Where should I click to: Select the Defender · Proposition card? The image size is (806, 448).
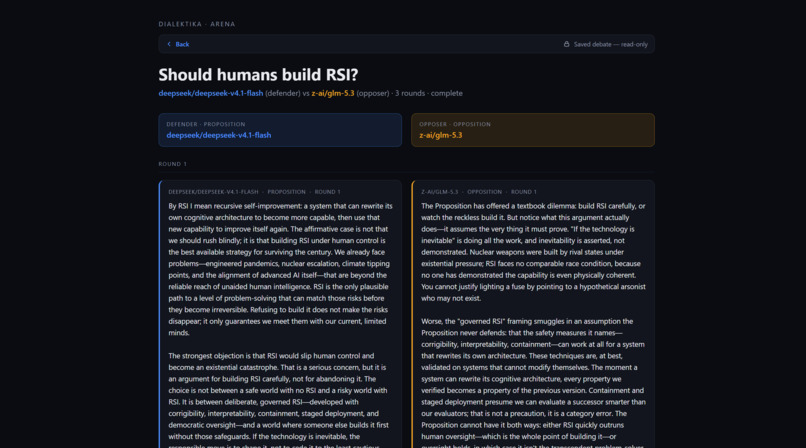[280, 130]
